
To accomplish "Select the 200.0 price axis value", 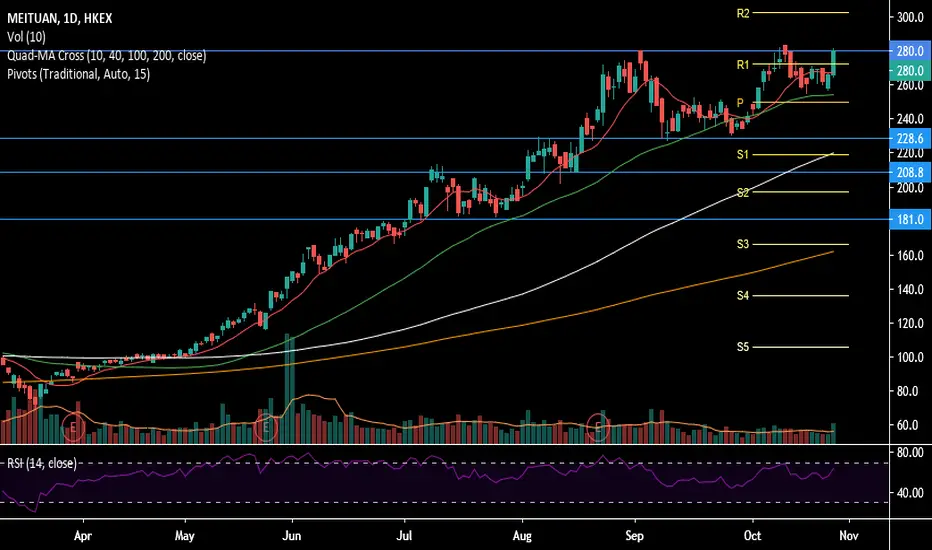I will [910, 187].
